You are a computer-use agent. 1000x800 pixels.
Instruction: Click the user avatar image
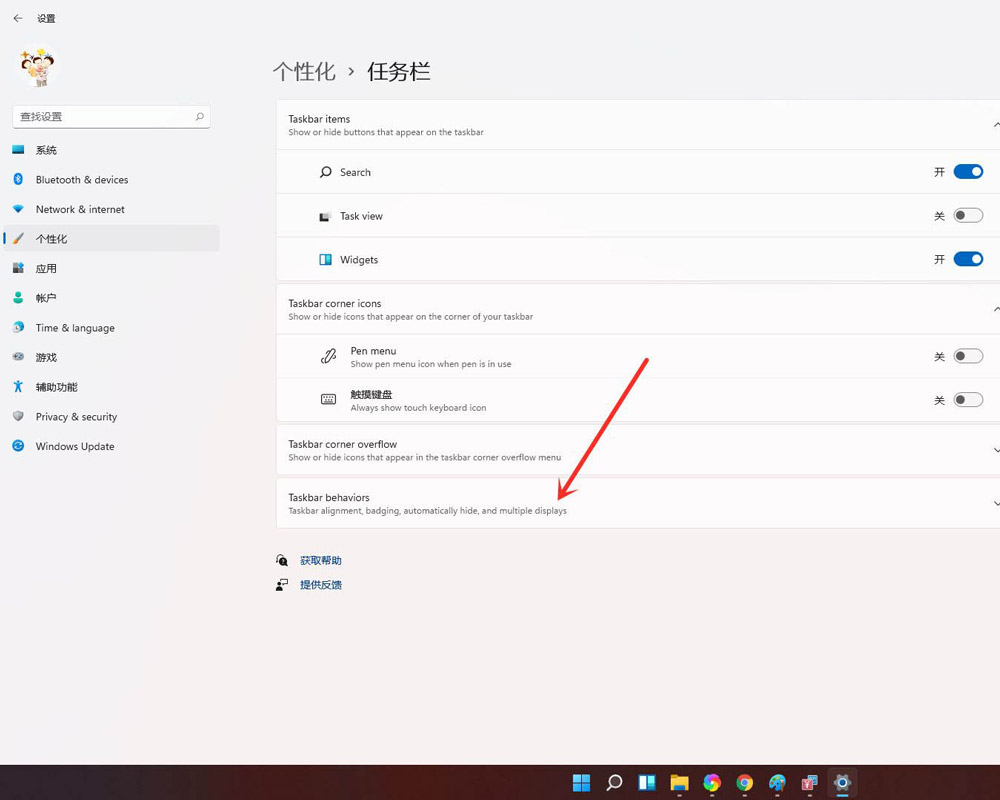[x=36, y=66]
